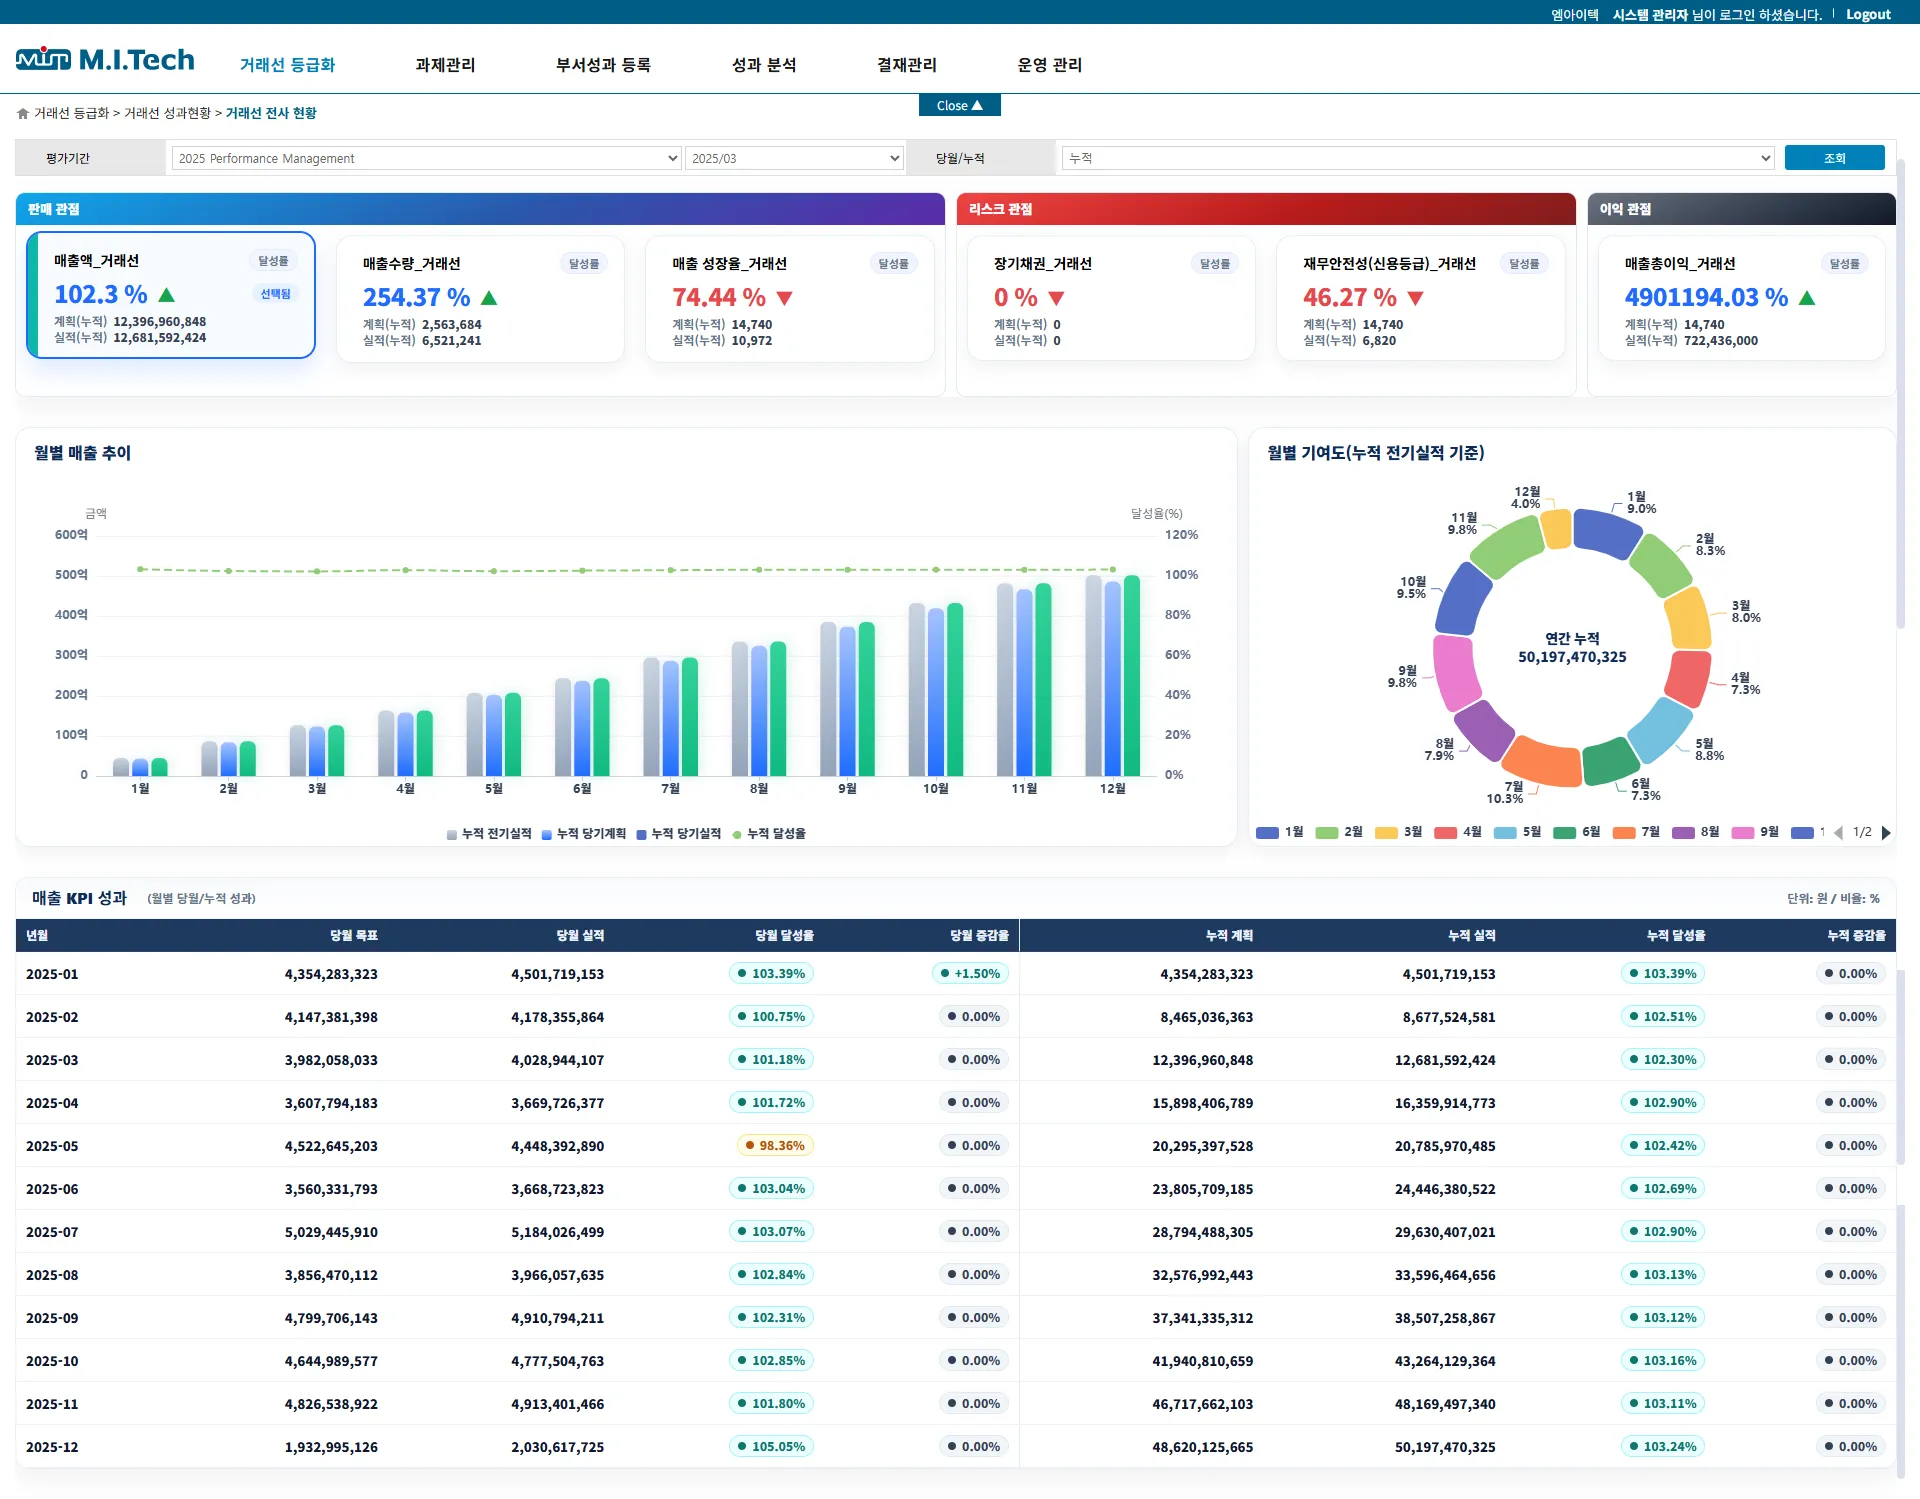Click the 8월 purple swatch in the pie legend
Image resolution: width=1920 pixels, height=1499 pixels.
pos(1684,833)
